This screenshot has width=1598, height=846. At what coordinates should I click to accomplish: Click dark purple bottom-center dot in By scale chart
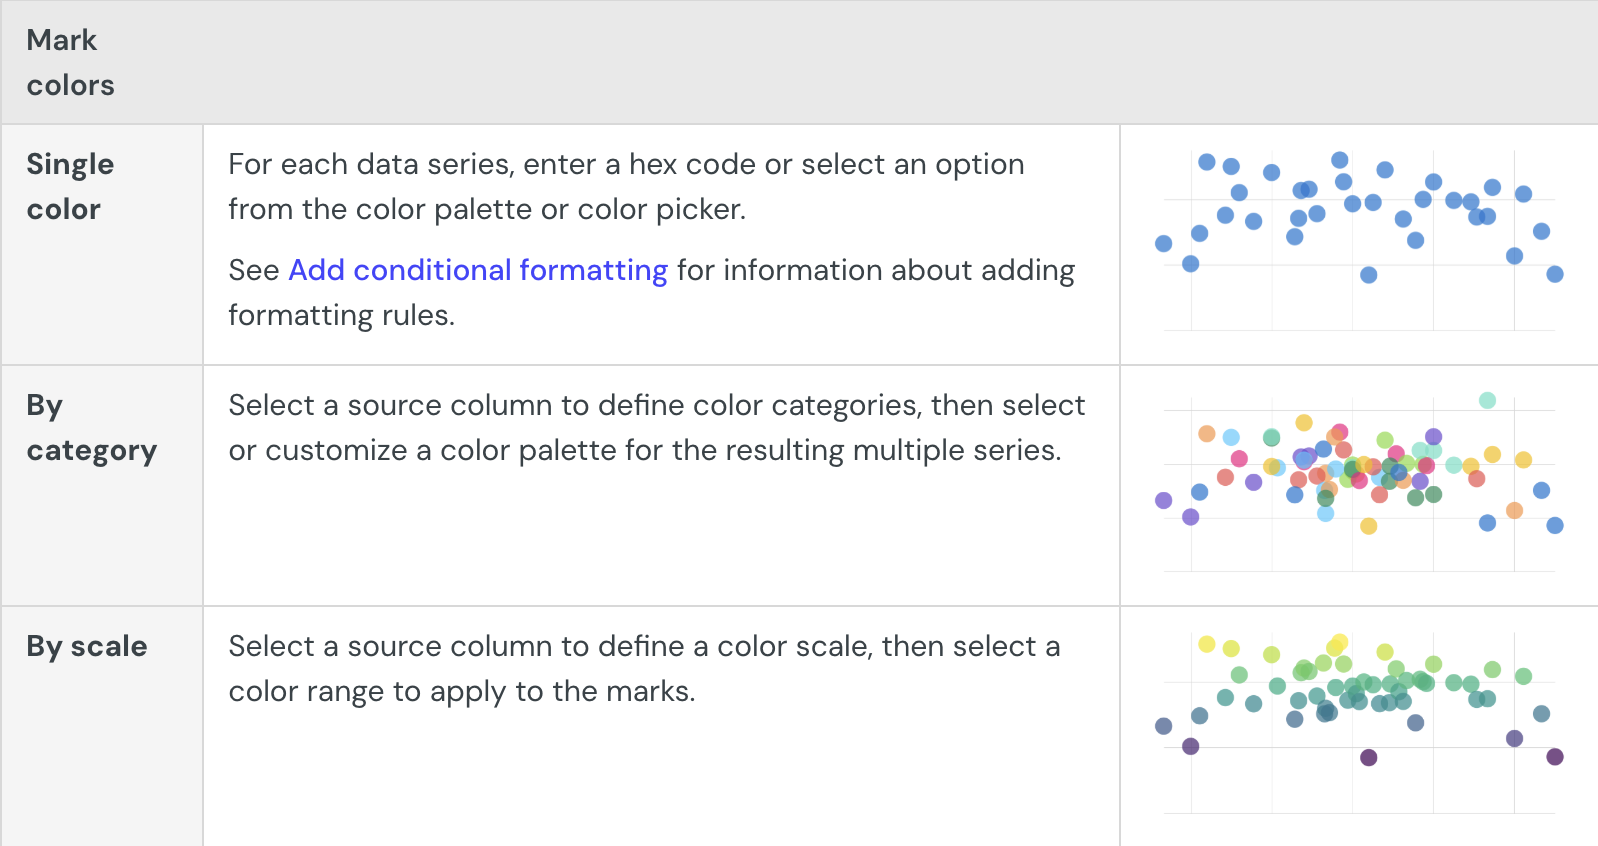coord(1368,757)
